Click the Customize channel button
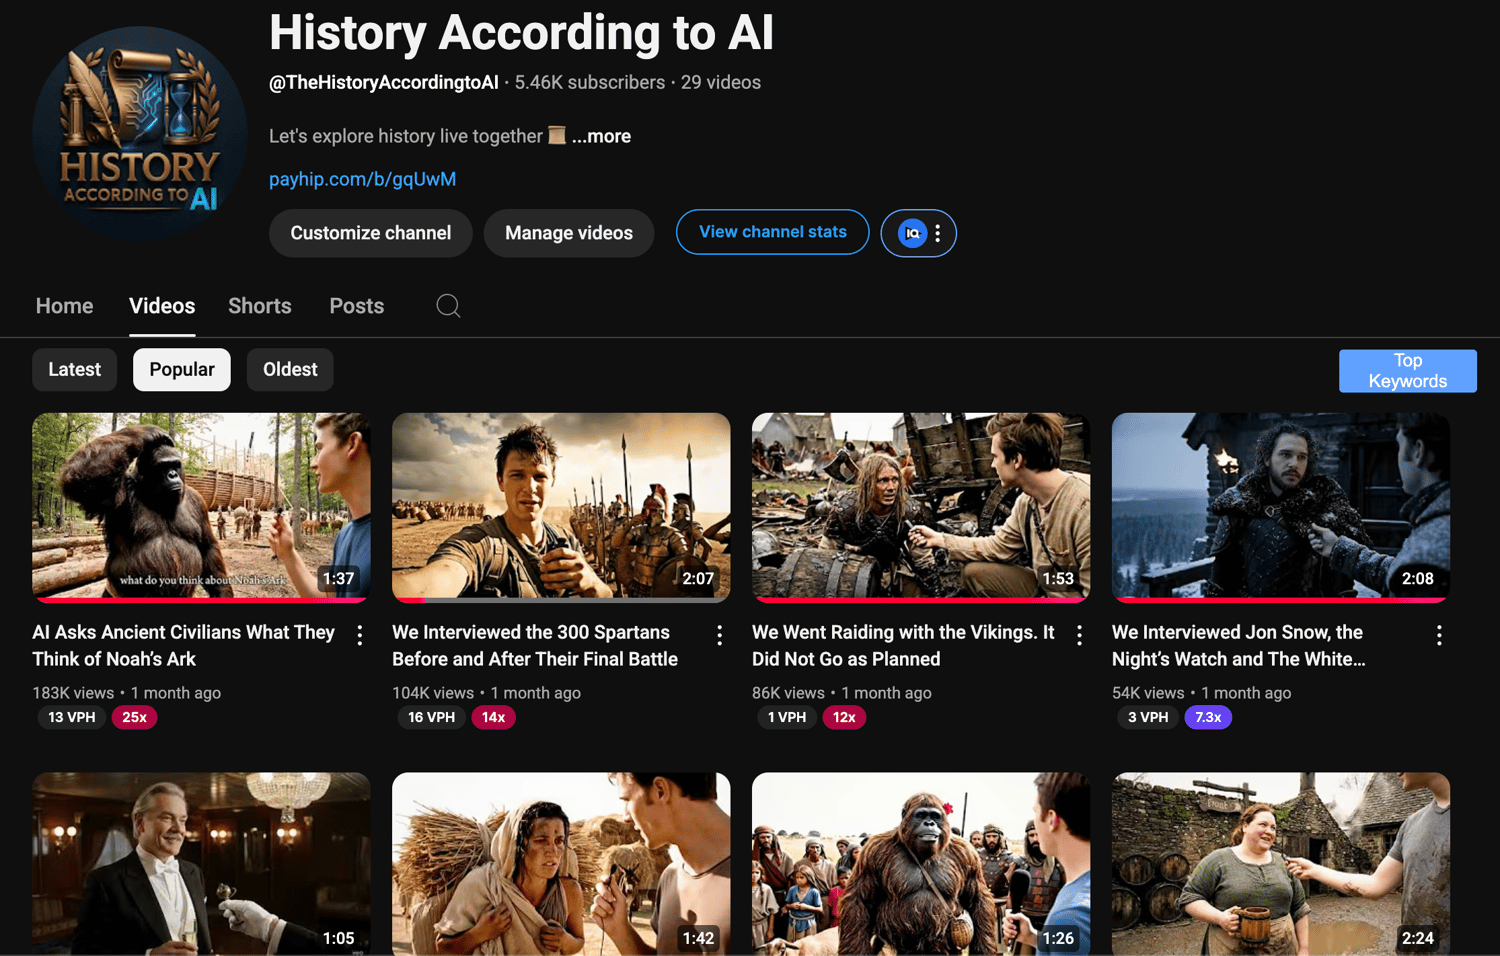 click(371, 233)
